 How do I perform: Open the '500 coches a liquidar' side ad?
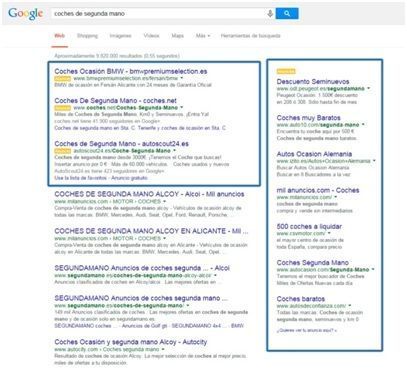pyautogui.click(x=309, y=227)
